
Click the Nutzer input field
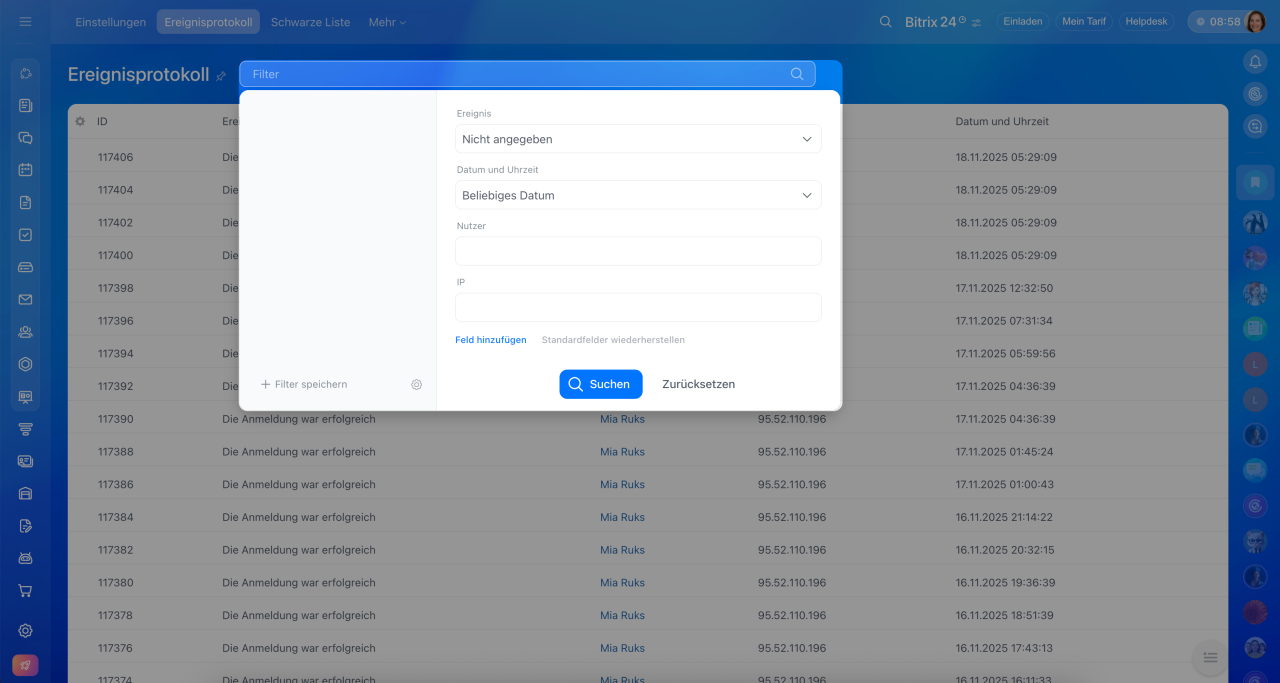click(638, 251)
